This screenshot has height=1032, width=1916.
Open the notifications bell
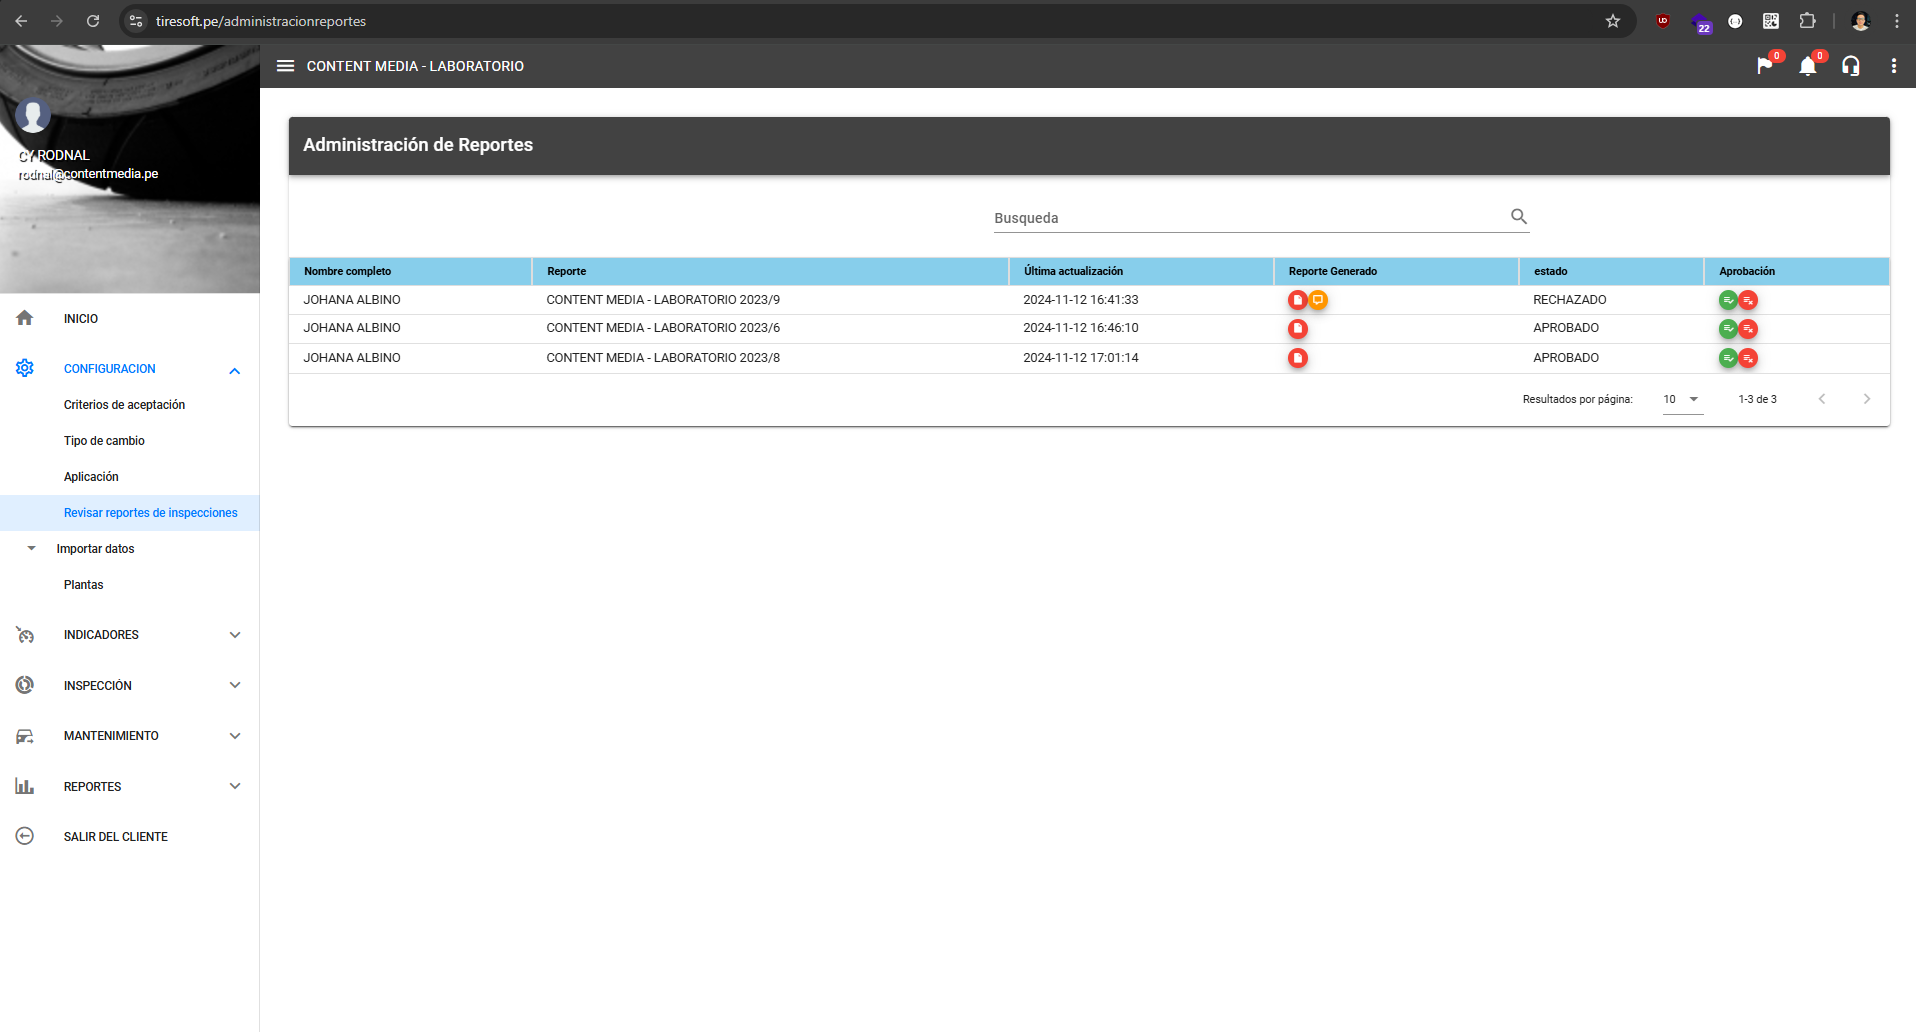click(x=1807, y=66)
